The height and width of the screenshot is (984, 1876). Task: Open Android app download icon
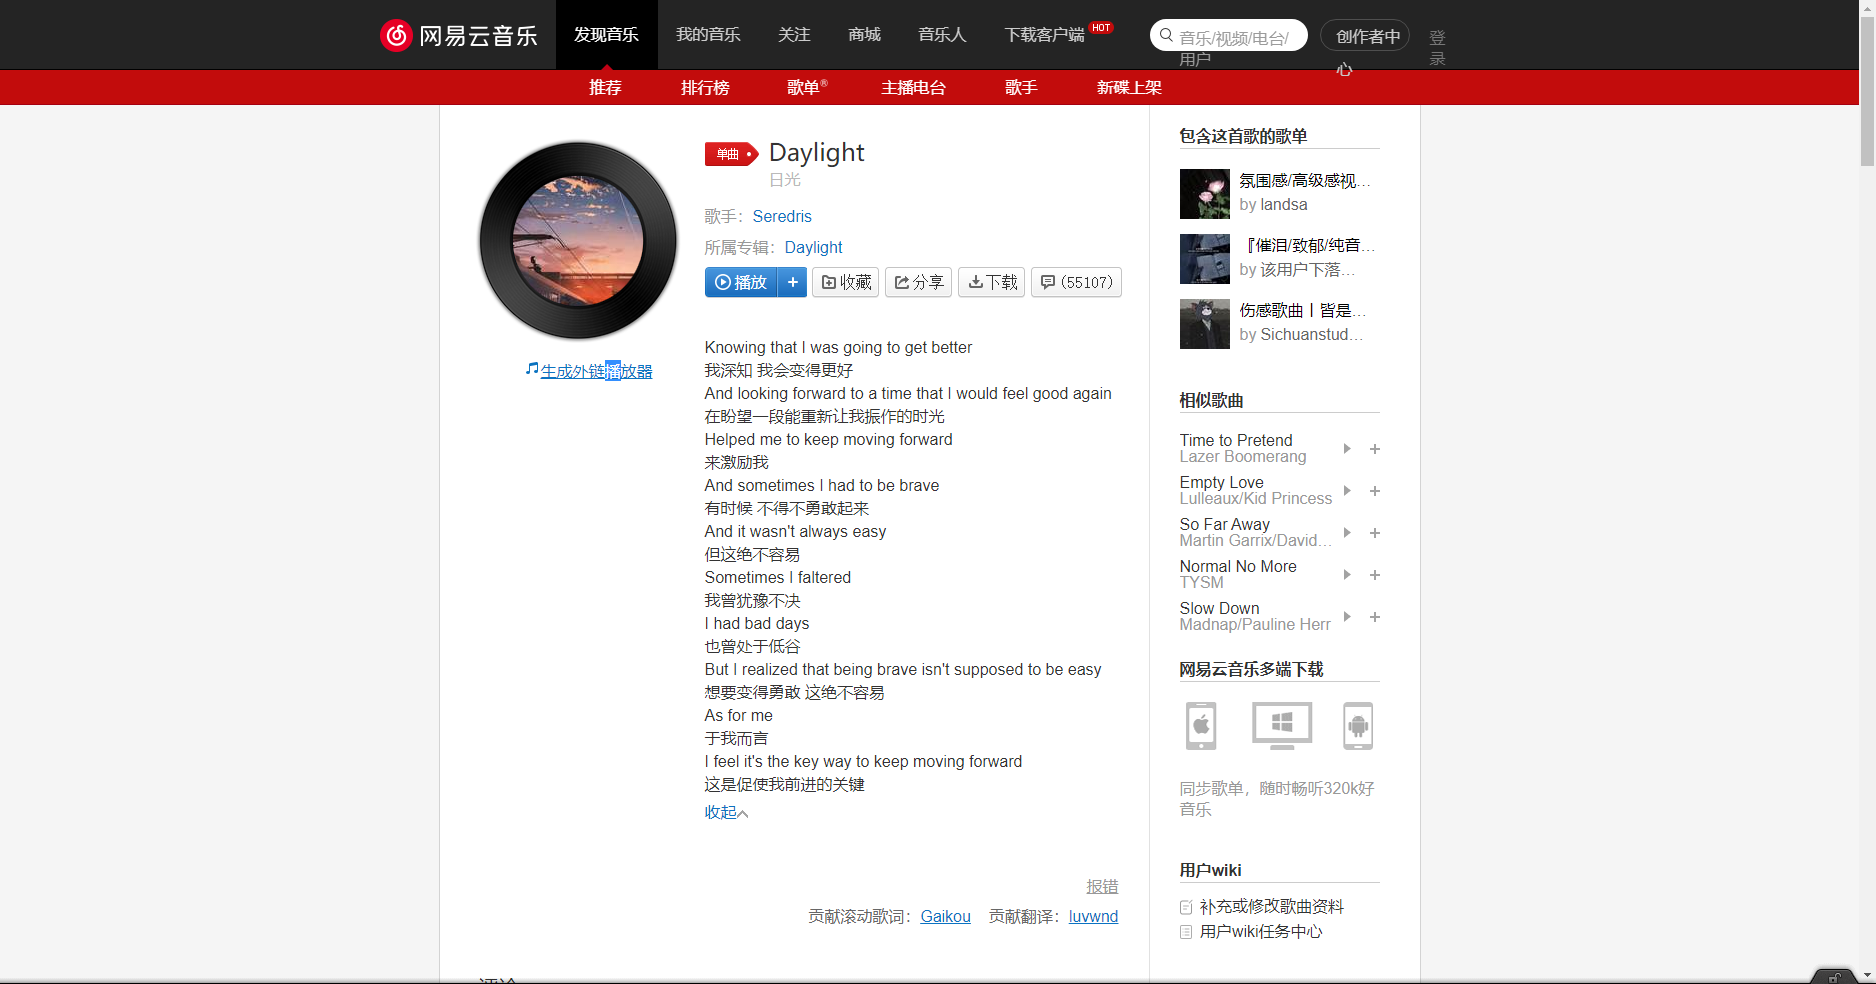(x=1358, y=726)
